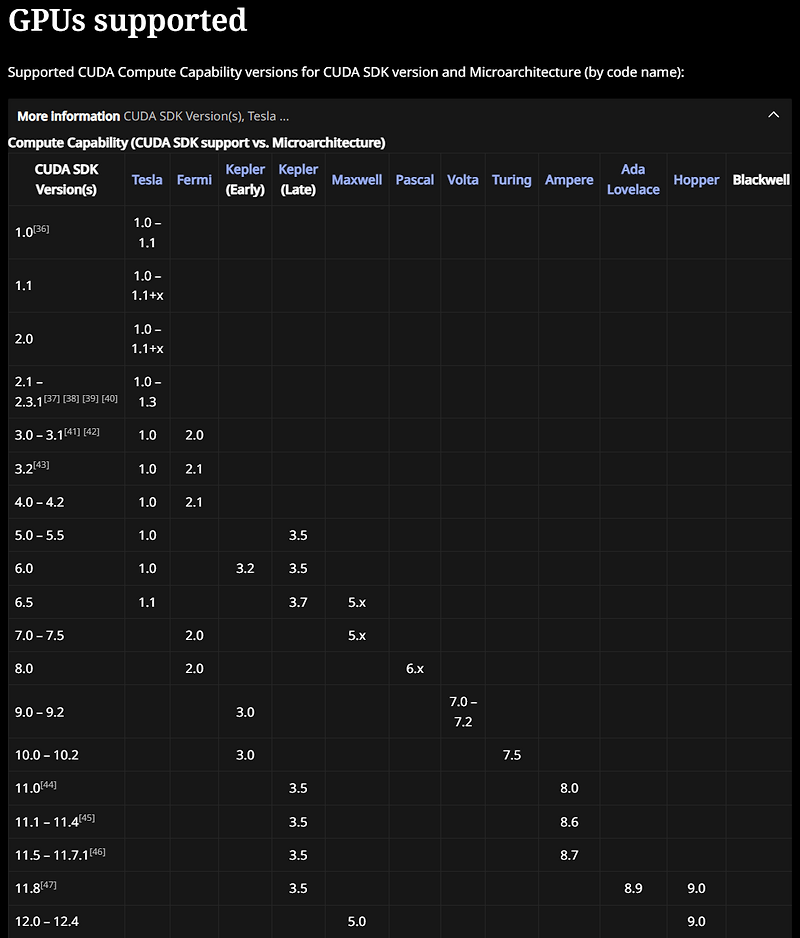The height and width of the screenshot is (938, 800).
Task: Open citation [37] next to 2.3.1
Action: [x=51, y=398]
